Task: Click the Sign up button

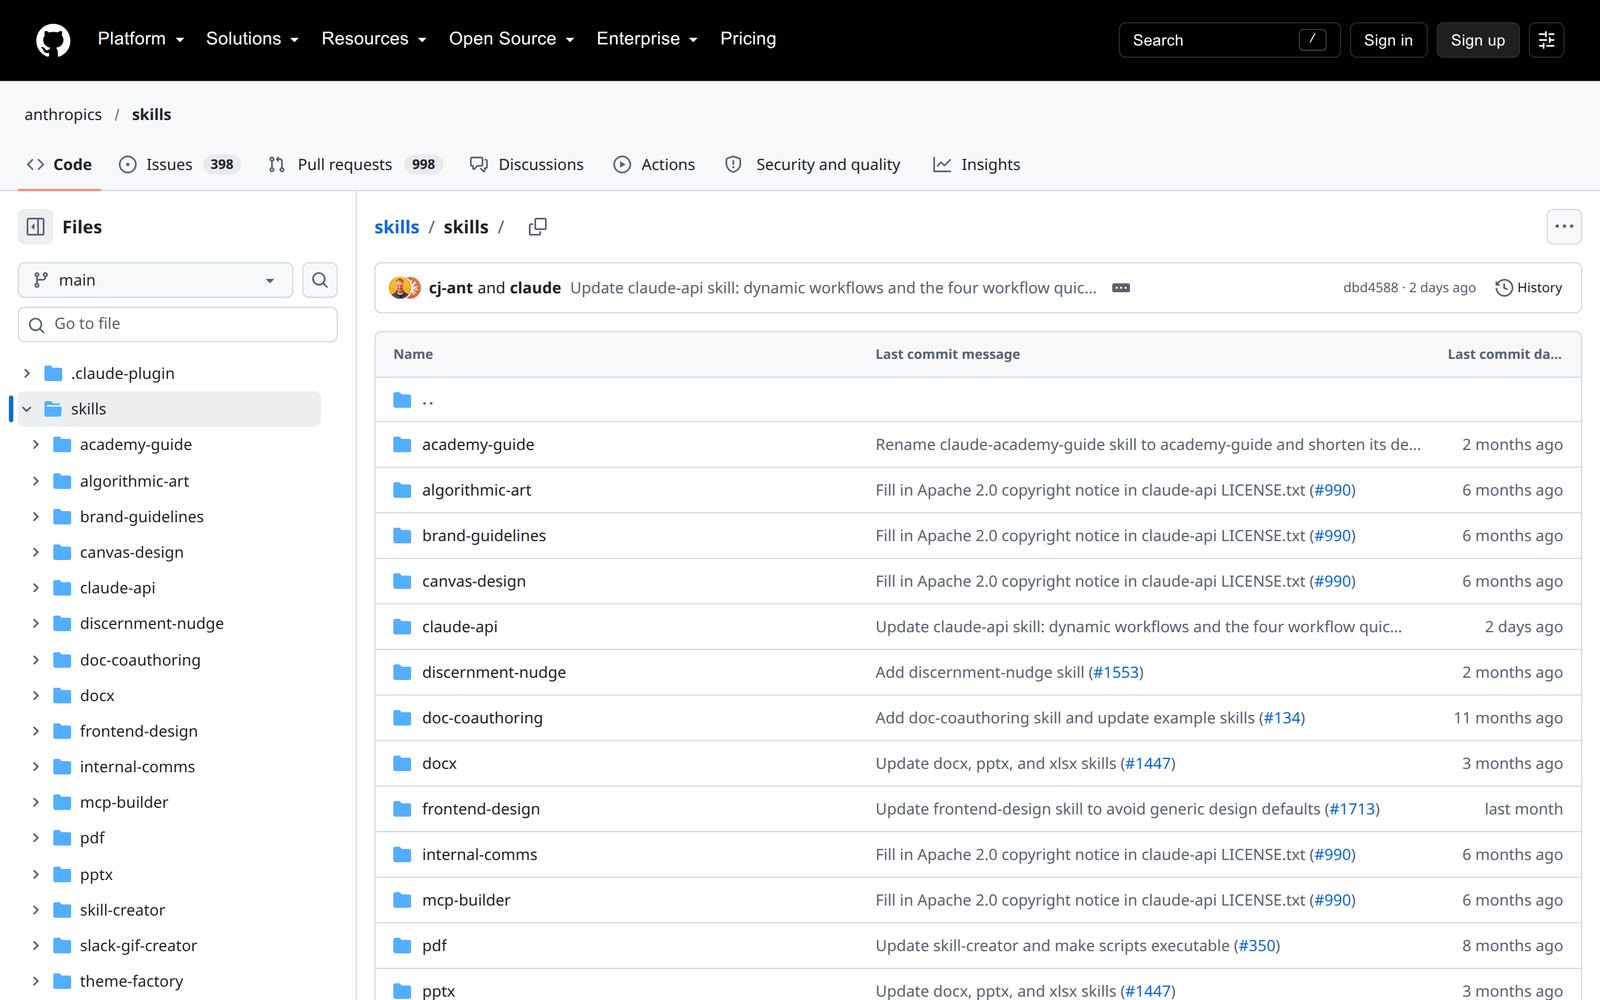Action: (x=1478, y=40)
